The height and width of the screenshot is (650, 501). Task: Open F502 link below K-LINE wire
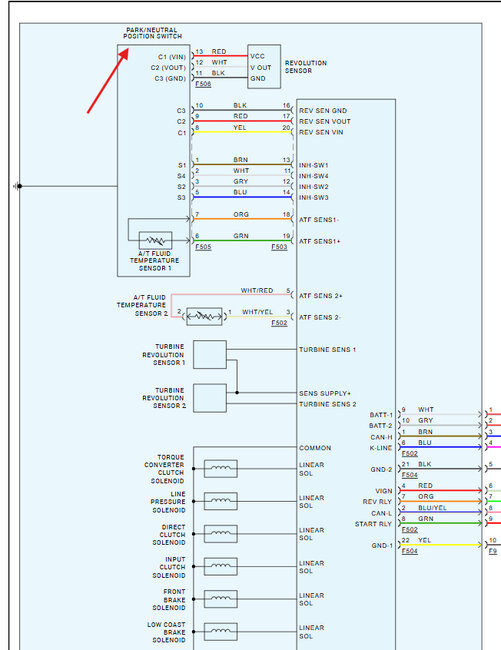[409, 454]
